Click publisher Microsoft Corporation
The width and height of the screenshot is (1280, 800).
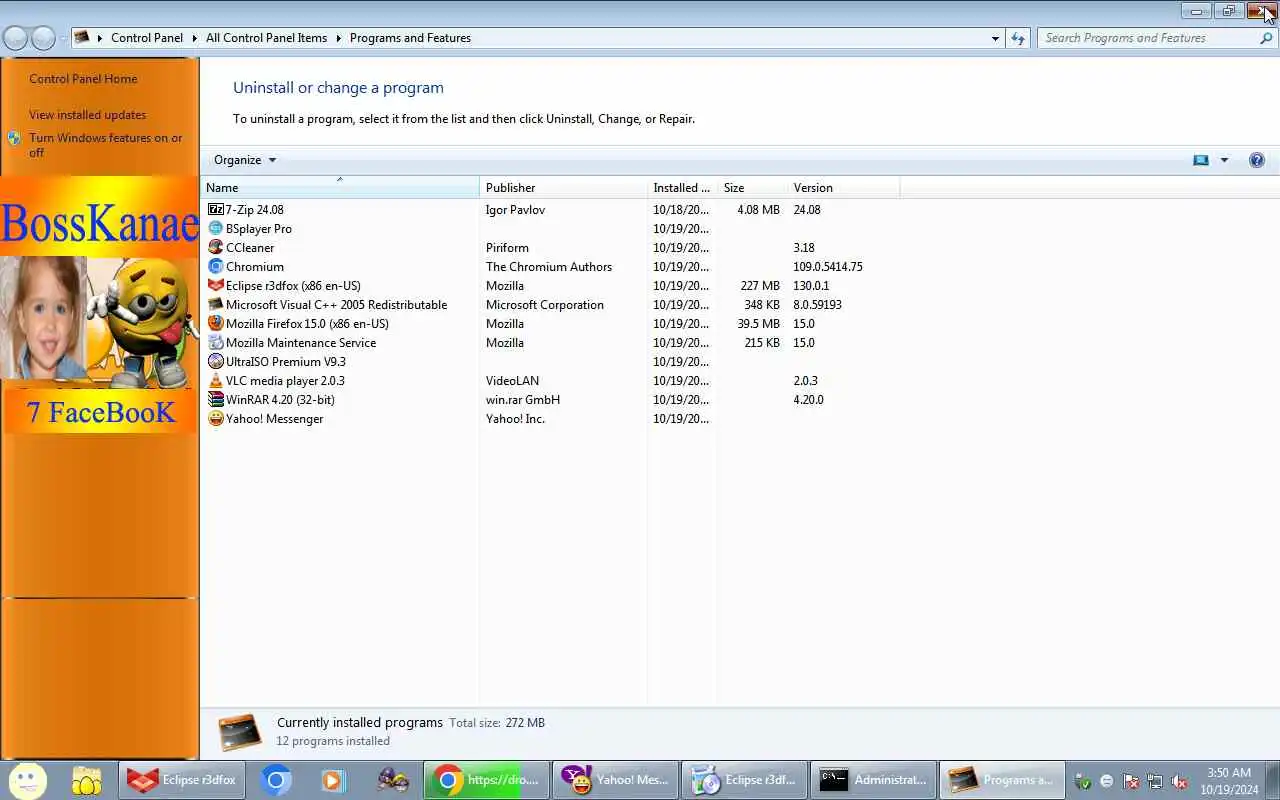pyautogui.click(x=545, y=305)
